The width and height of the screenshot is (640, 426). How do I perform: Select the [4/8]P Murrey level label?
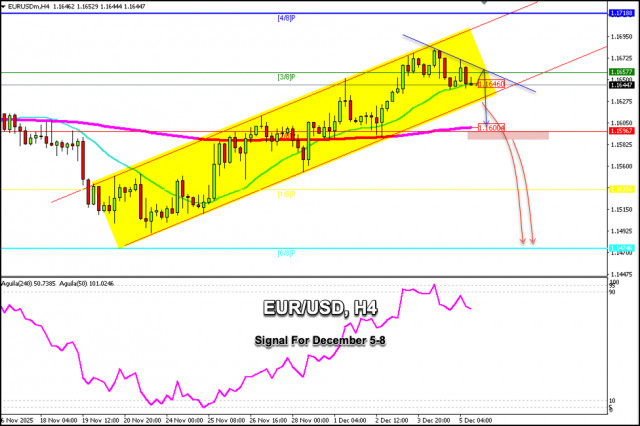(287, 18)
